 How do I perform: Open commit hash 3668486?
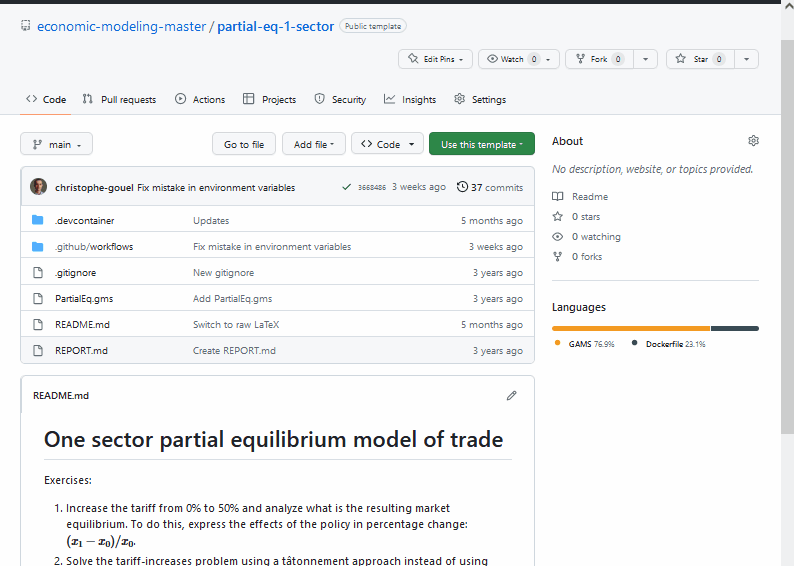372,187
